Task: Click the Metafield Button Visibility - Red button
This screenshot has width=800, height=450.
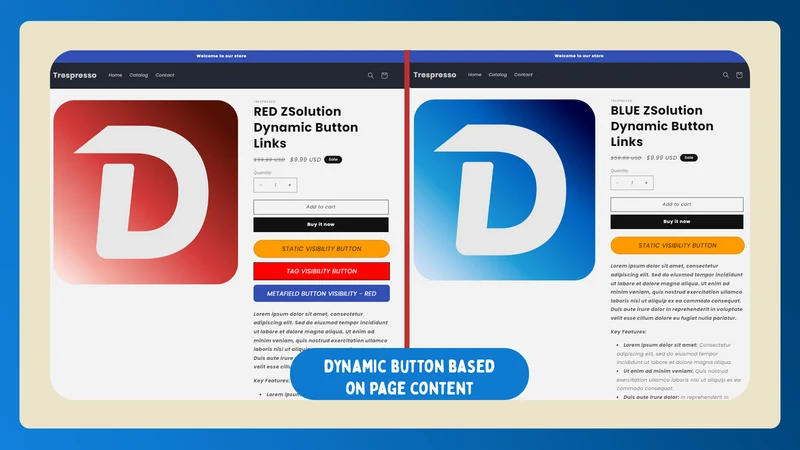Action: pyautogui.click(x=321, y=293)
